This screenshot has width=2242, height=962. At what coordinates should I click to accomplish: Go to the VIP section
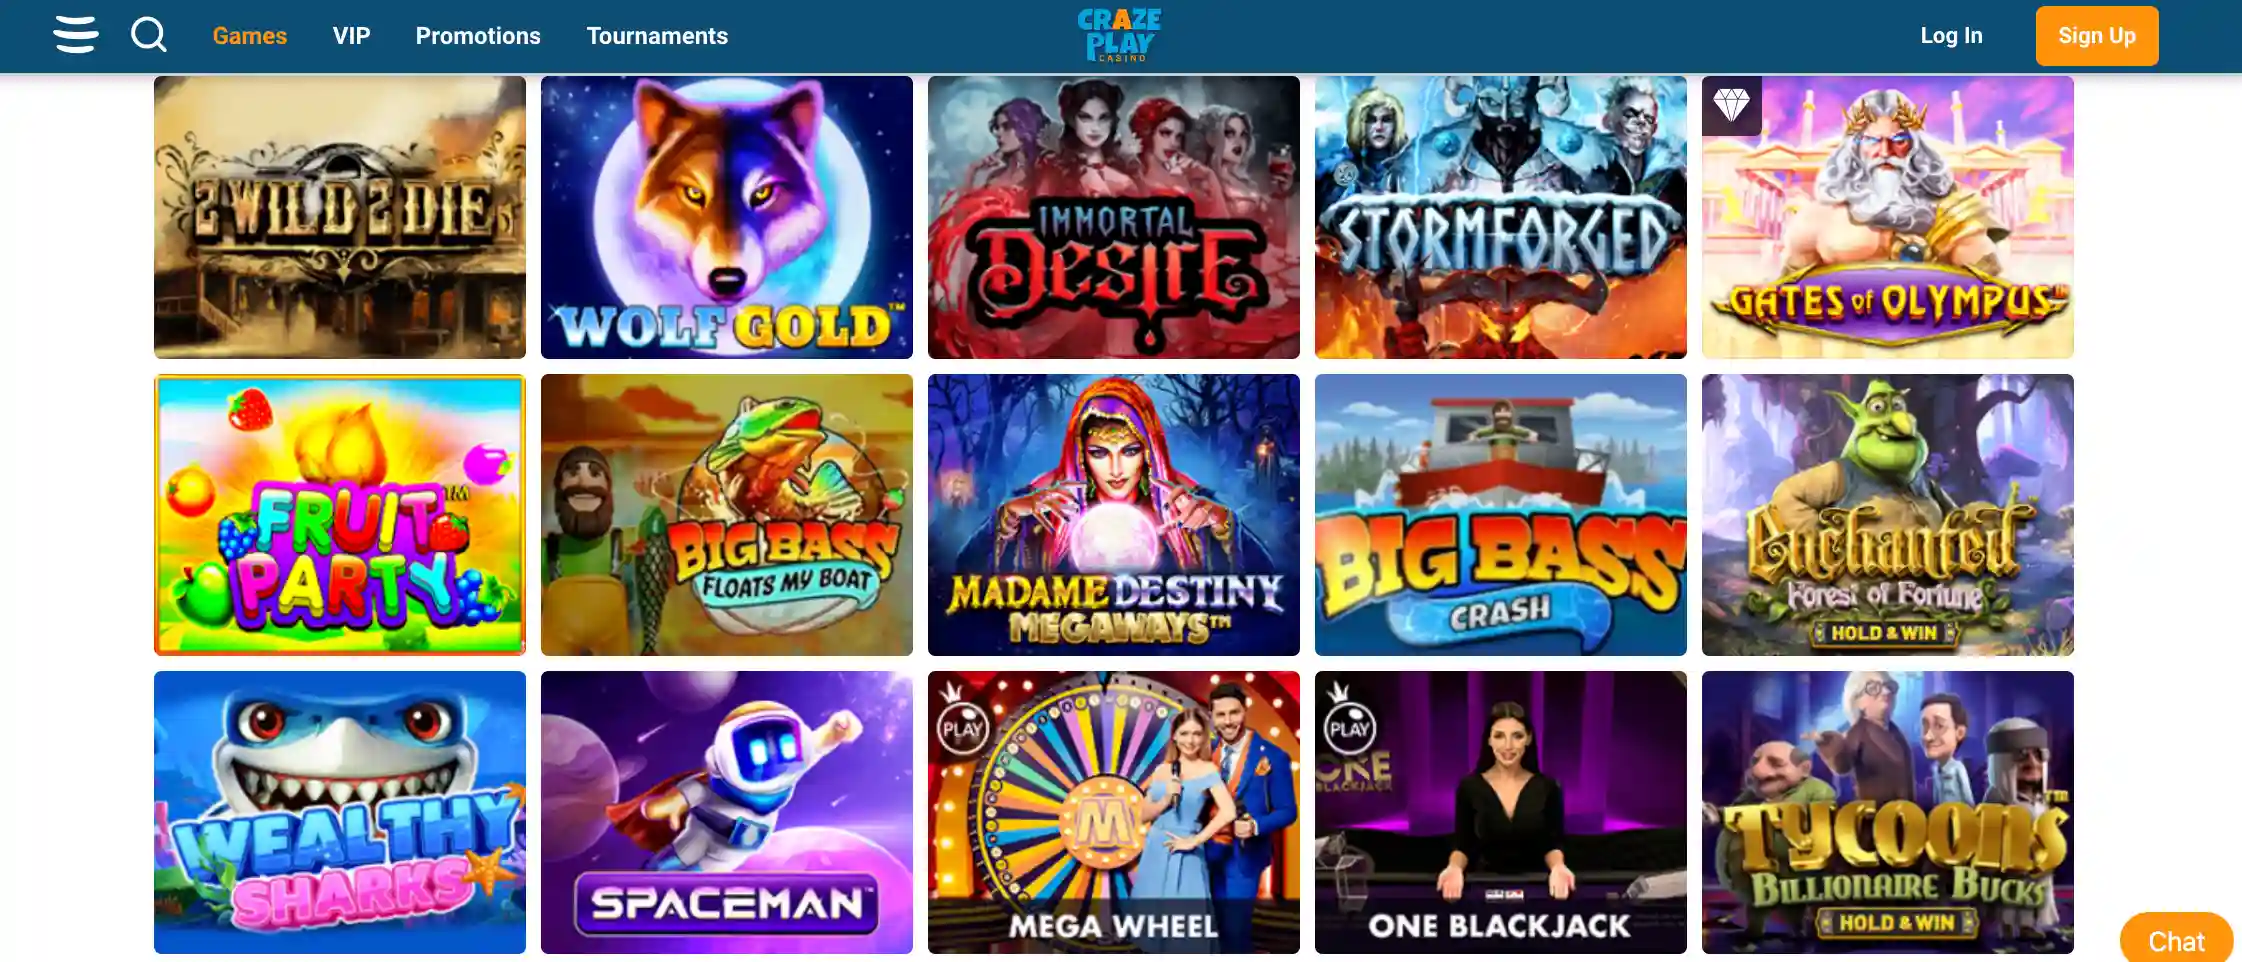click(351, 36)
